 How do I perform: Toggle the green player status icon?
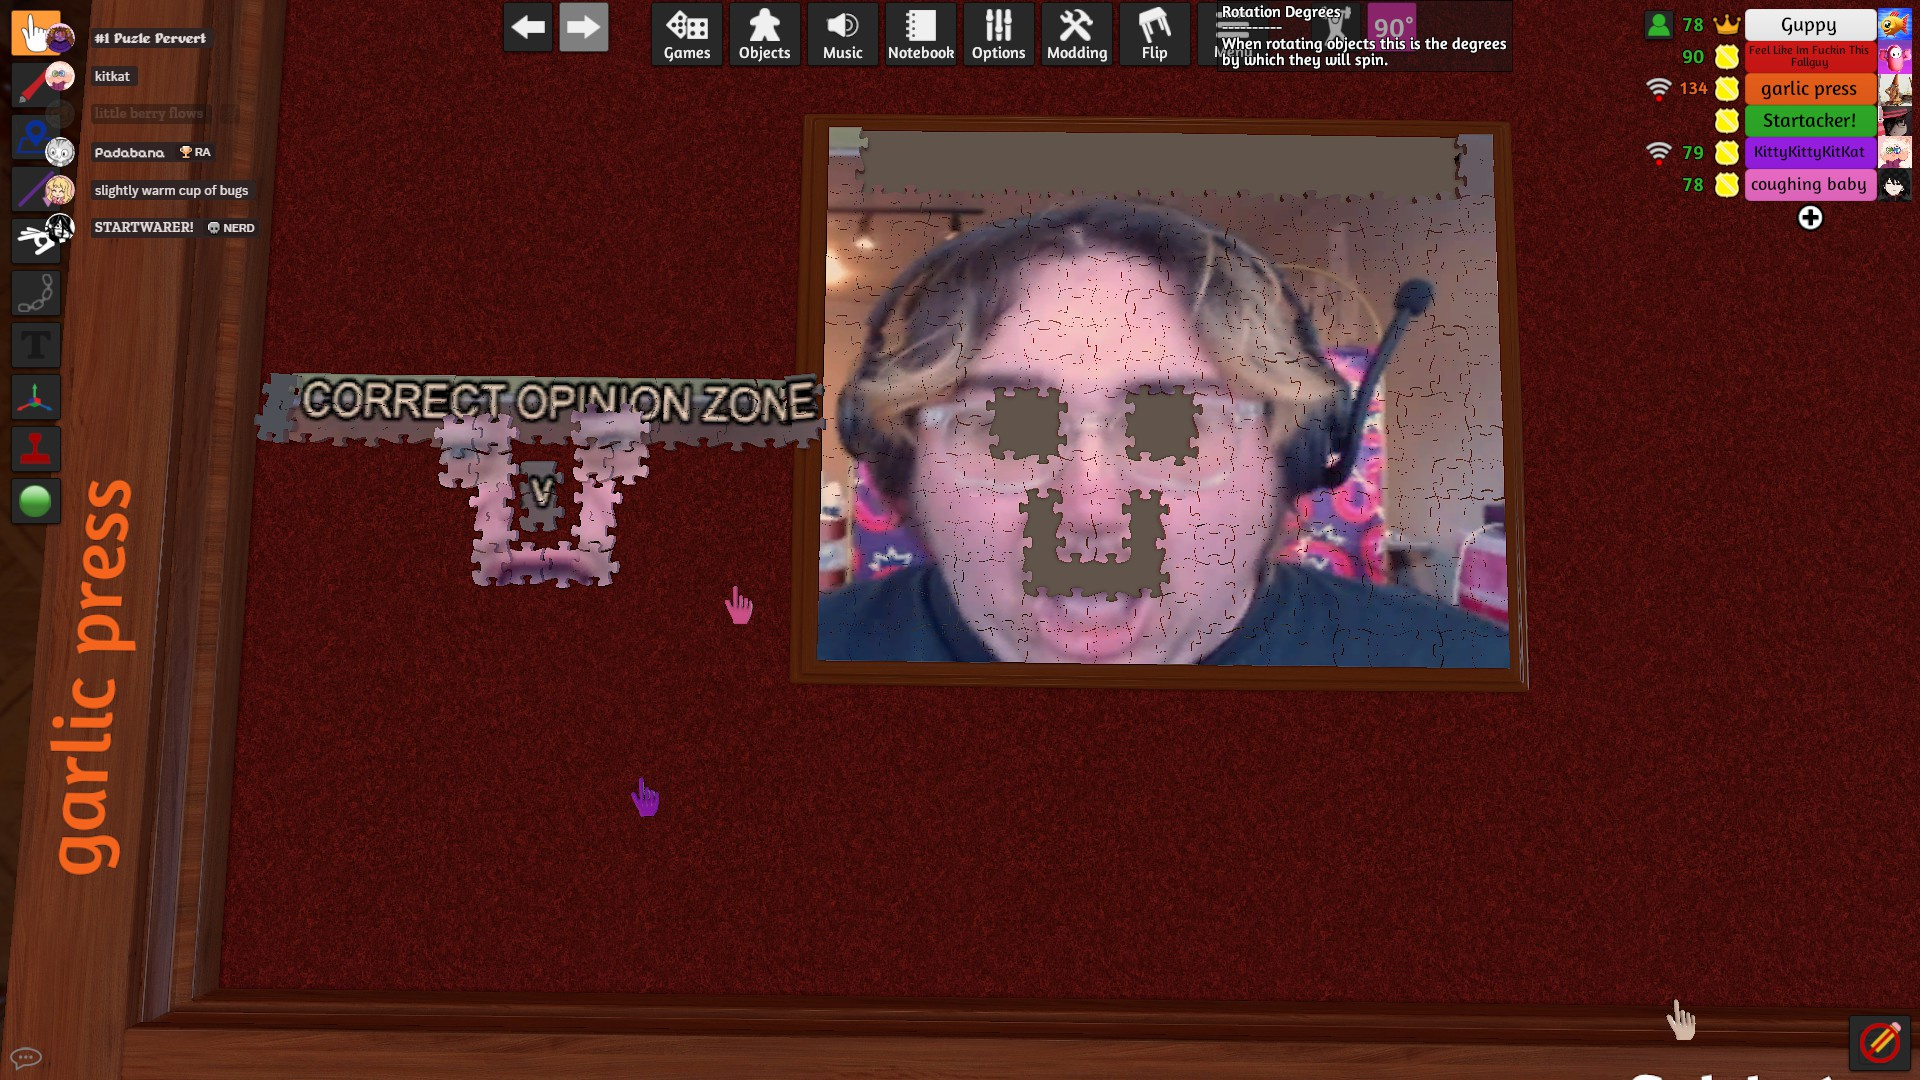pos(1658,25)
